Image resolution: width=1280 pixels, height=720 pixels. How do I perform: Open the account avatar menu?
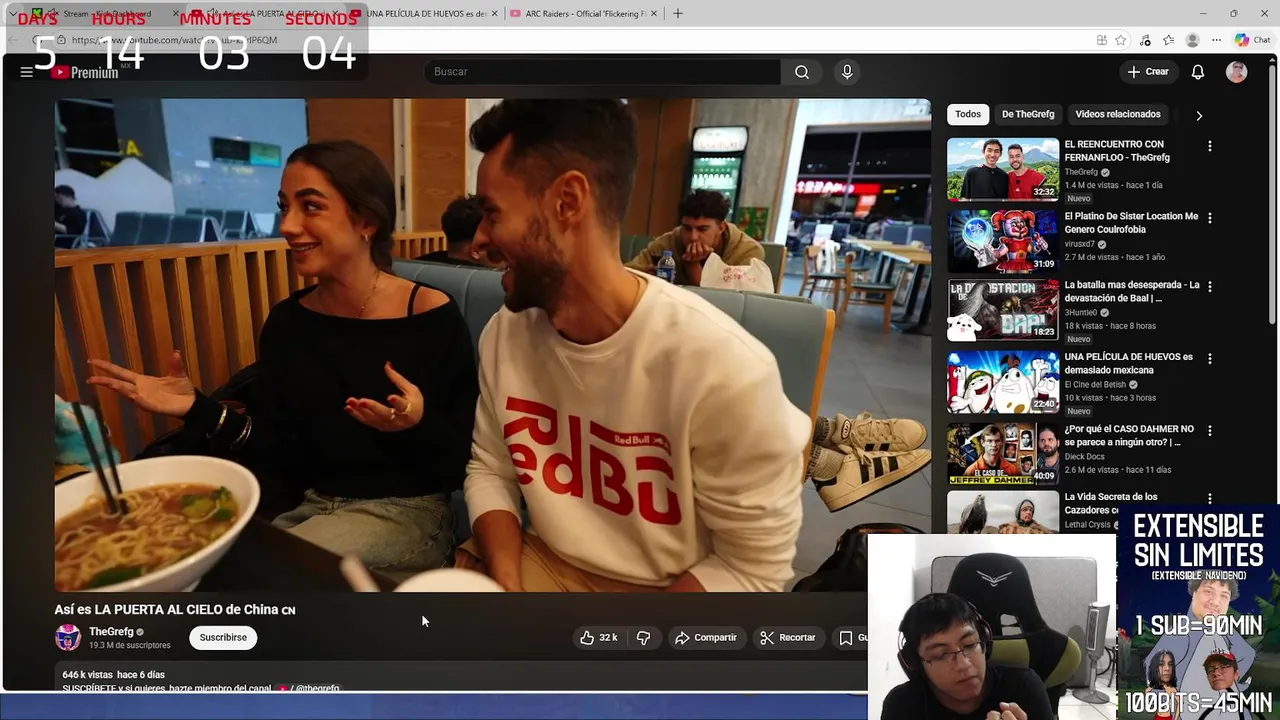click(x=1237, y=72)
